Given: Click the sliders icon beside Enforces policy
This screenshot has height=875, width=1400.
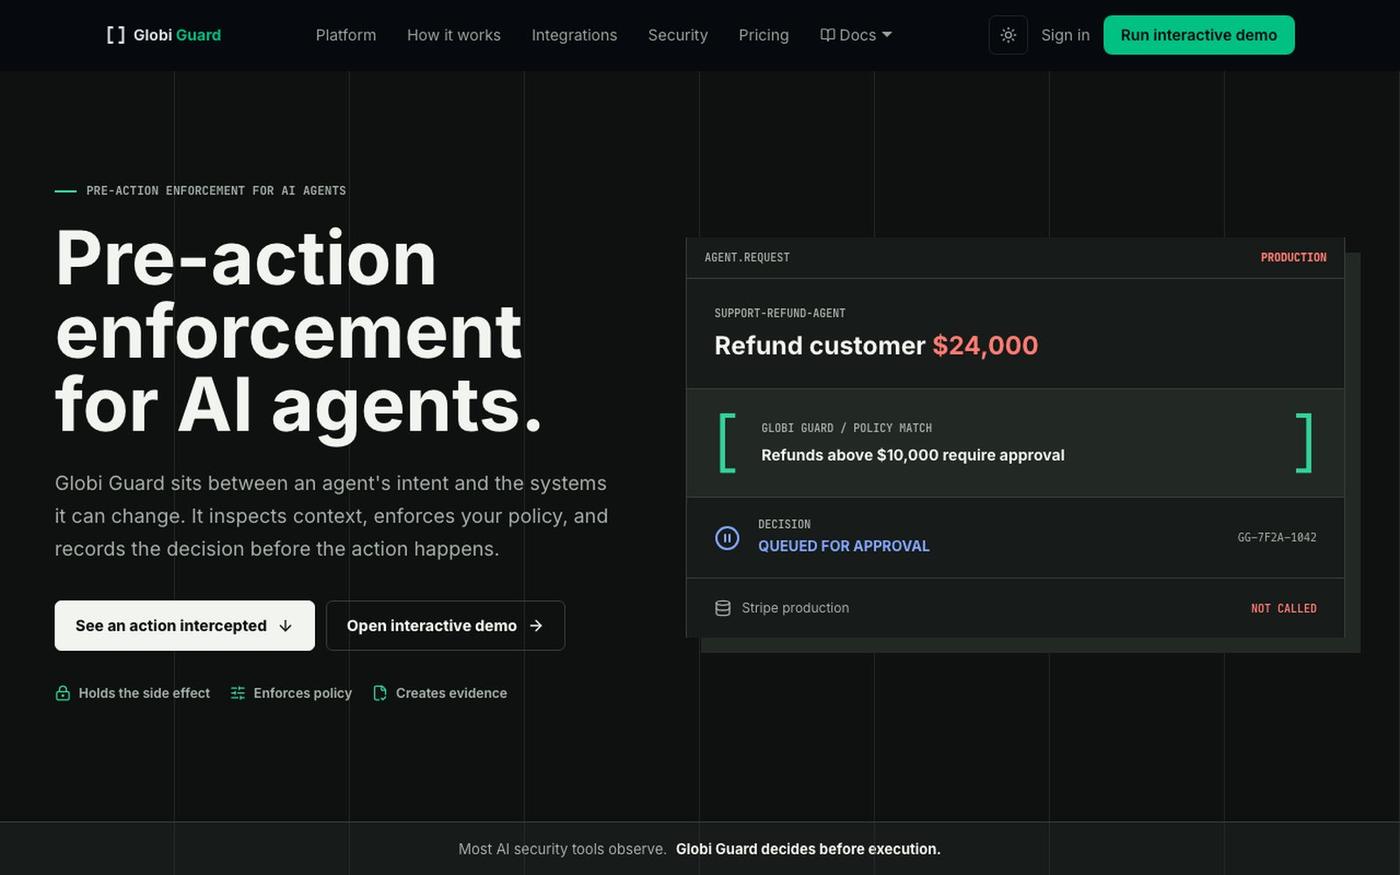Looking at the screenshot, I should coord(237,693).
